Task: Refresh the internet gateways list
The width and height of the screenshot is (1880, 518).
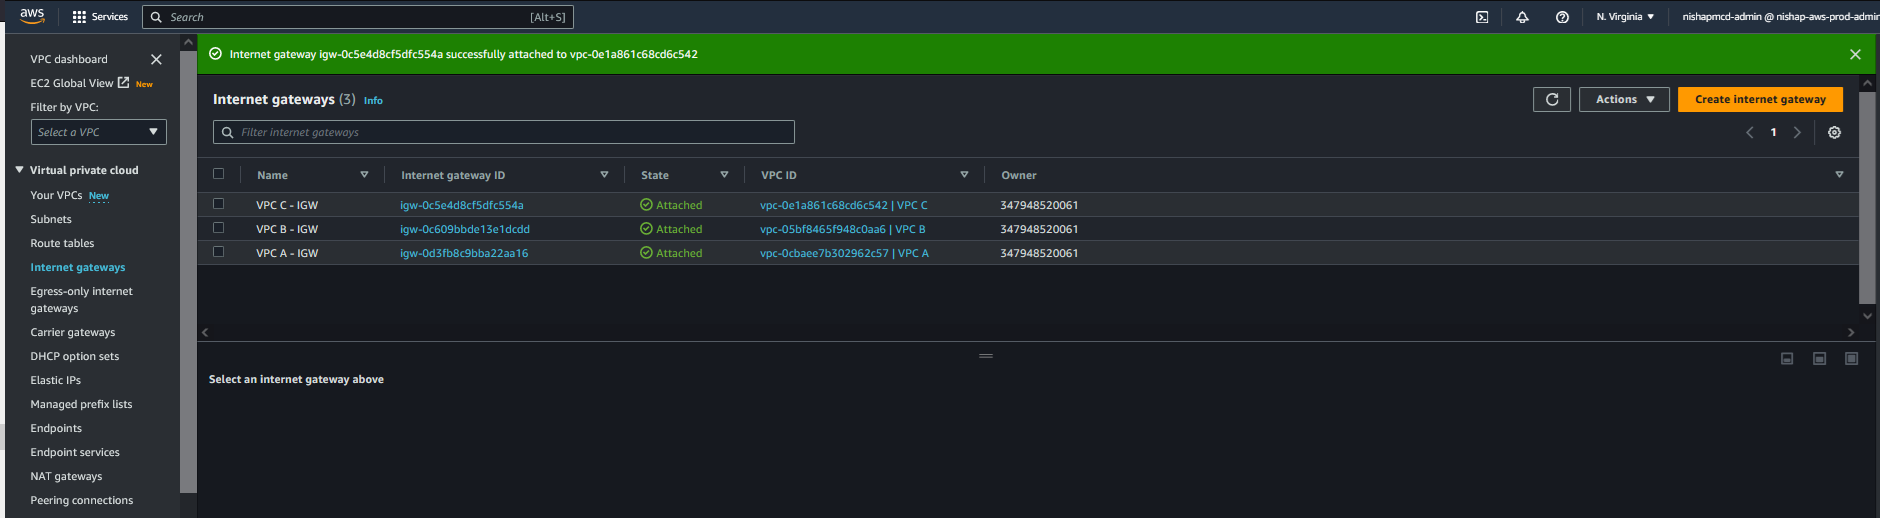Action: coord(1552,100)
